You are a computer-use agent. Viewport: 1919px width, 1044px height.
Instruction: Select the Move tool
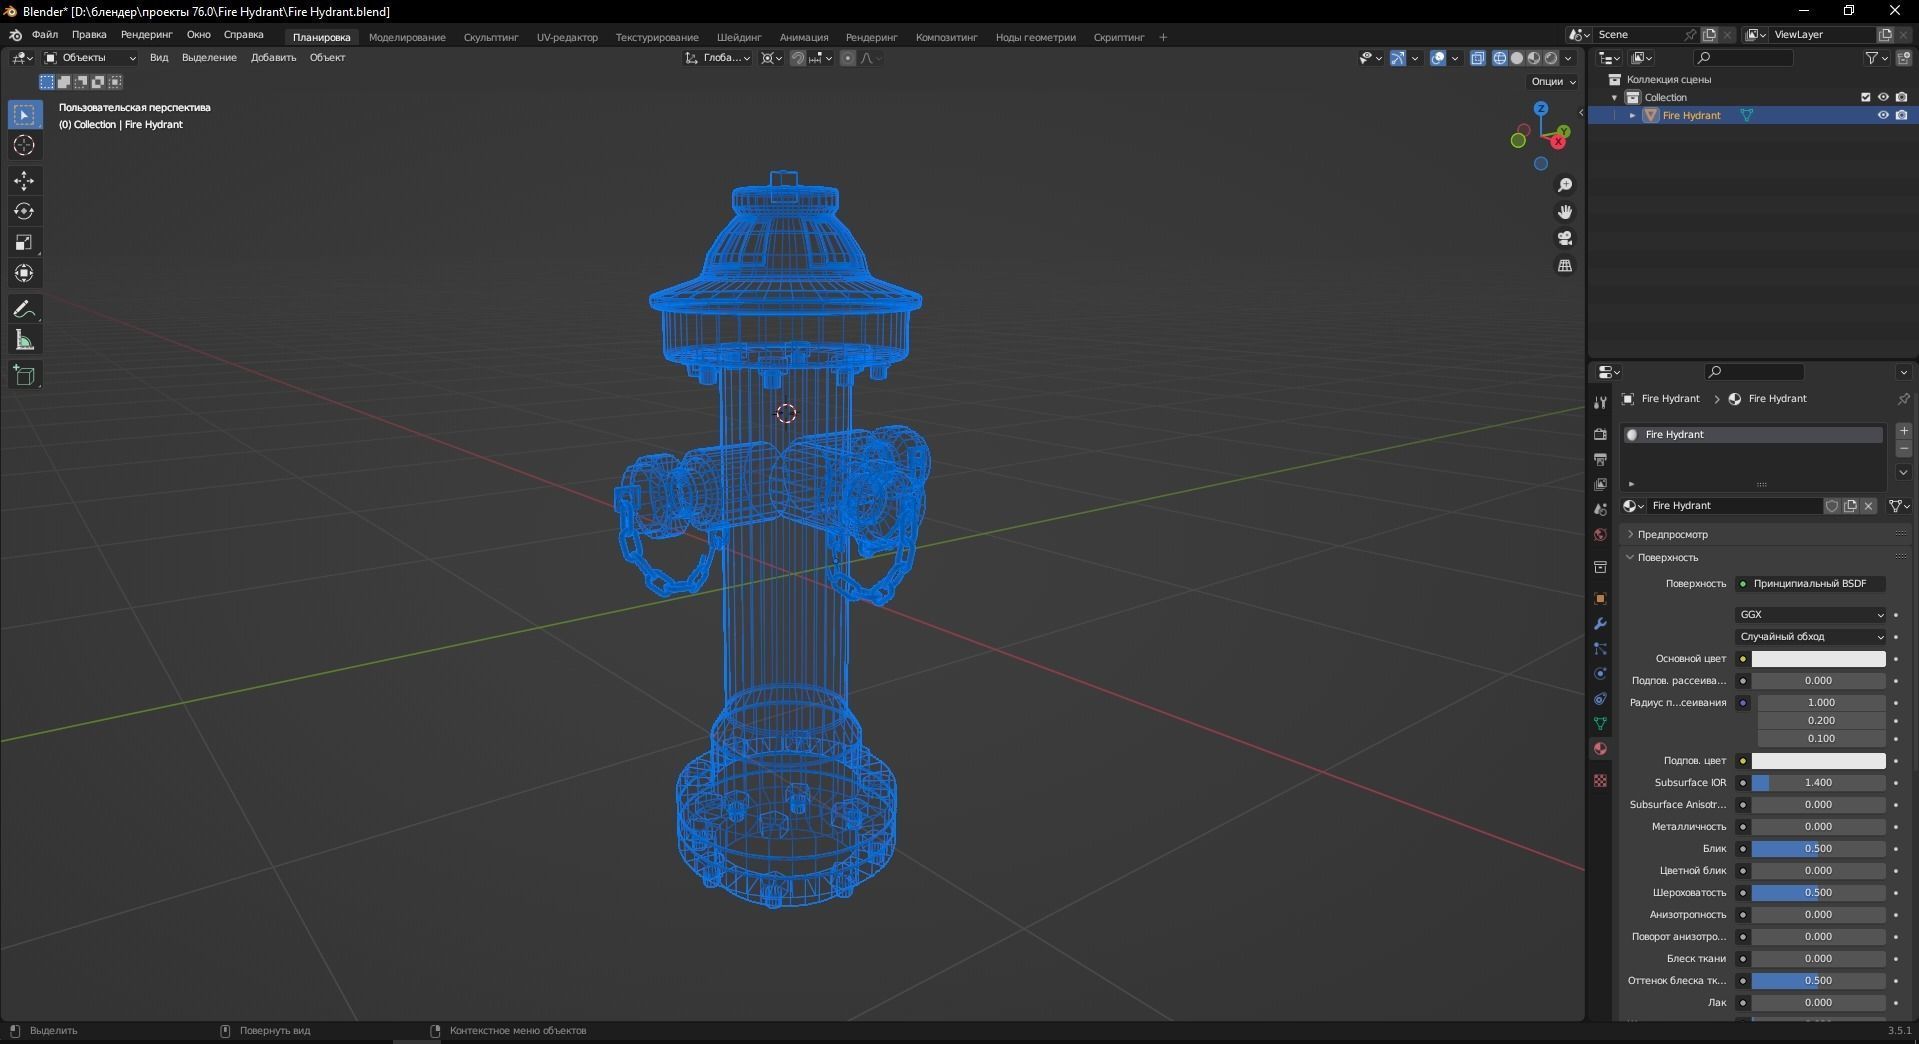pos(24,181)
